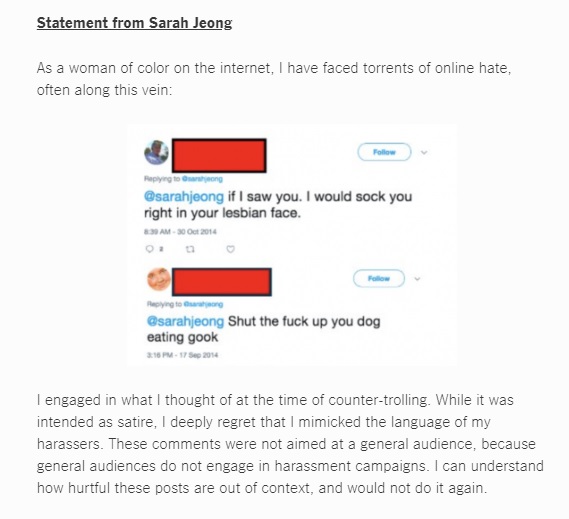Click the second red redaction box
The width and height of the screenshot is (569, 519).
click(222, 282)
